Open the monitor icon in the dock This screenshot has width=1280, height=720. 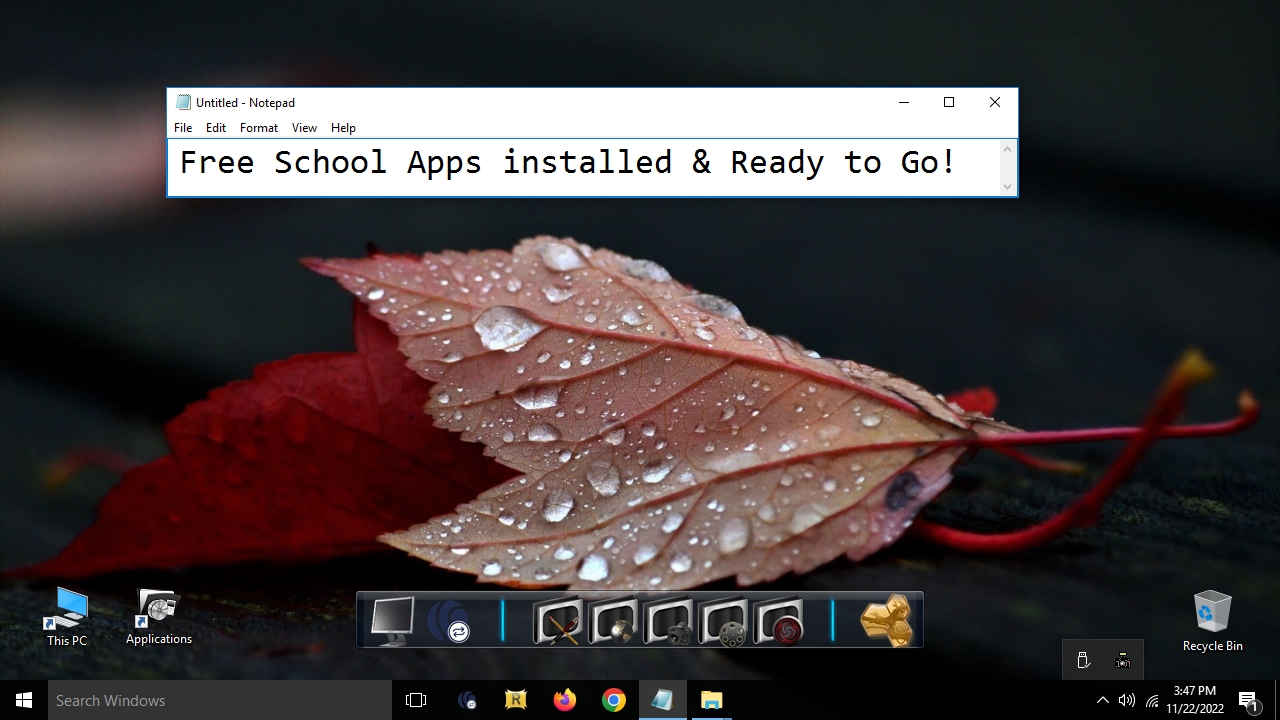(391, 620)
